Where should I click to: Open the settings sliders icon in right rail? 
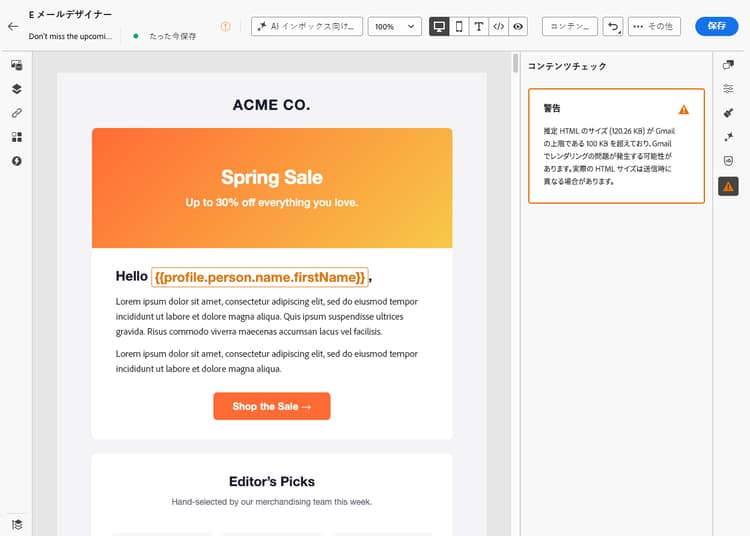tap(728, 89)
